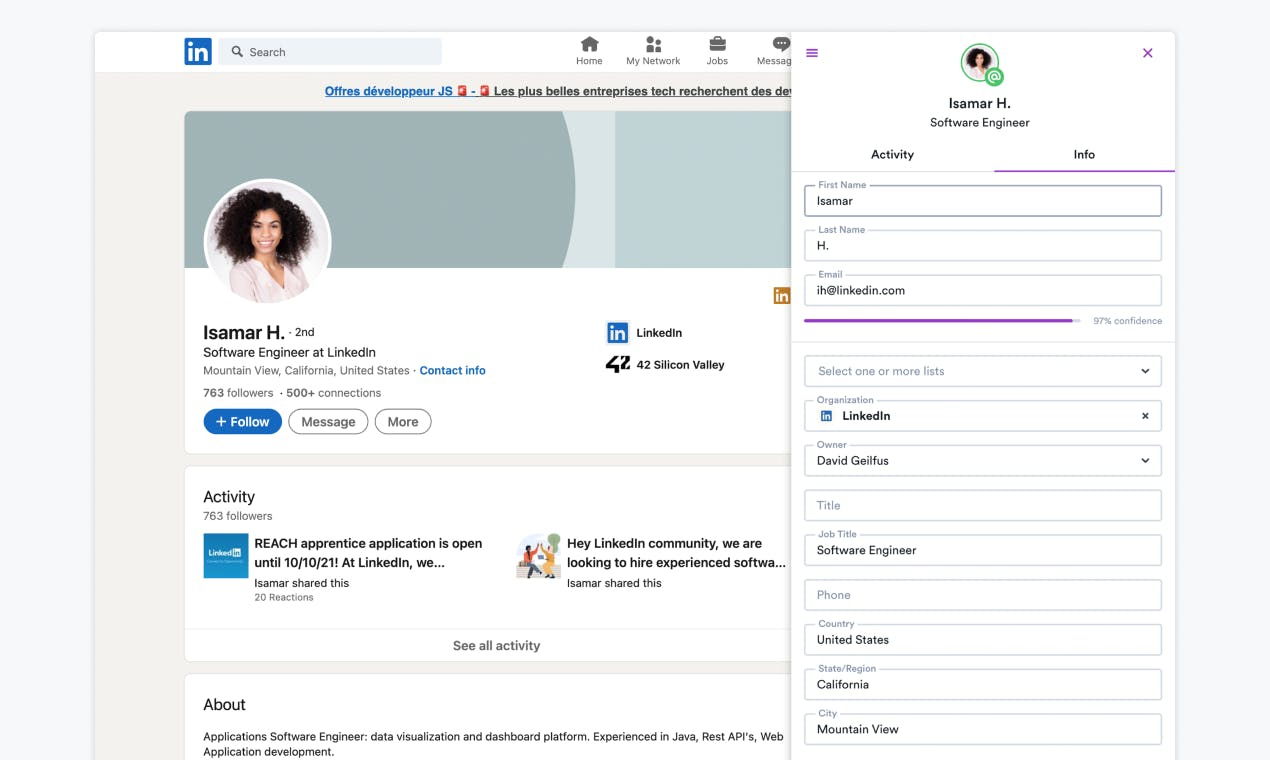Click the LinkedIn company logo in profile
The width and height of the screenshot is (1270, 760).
[x=618, y=333]
